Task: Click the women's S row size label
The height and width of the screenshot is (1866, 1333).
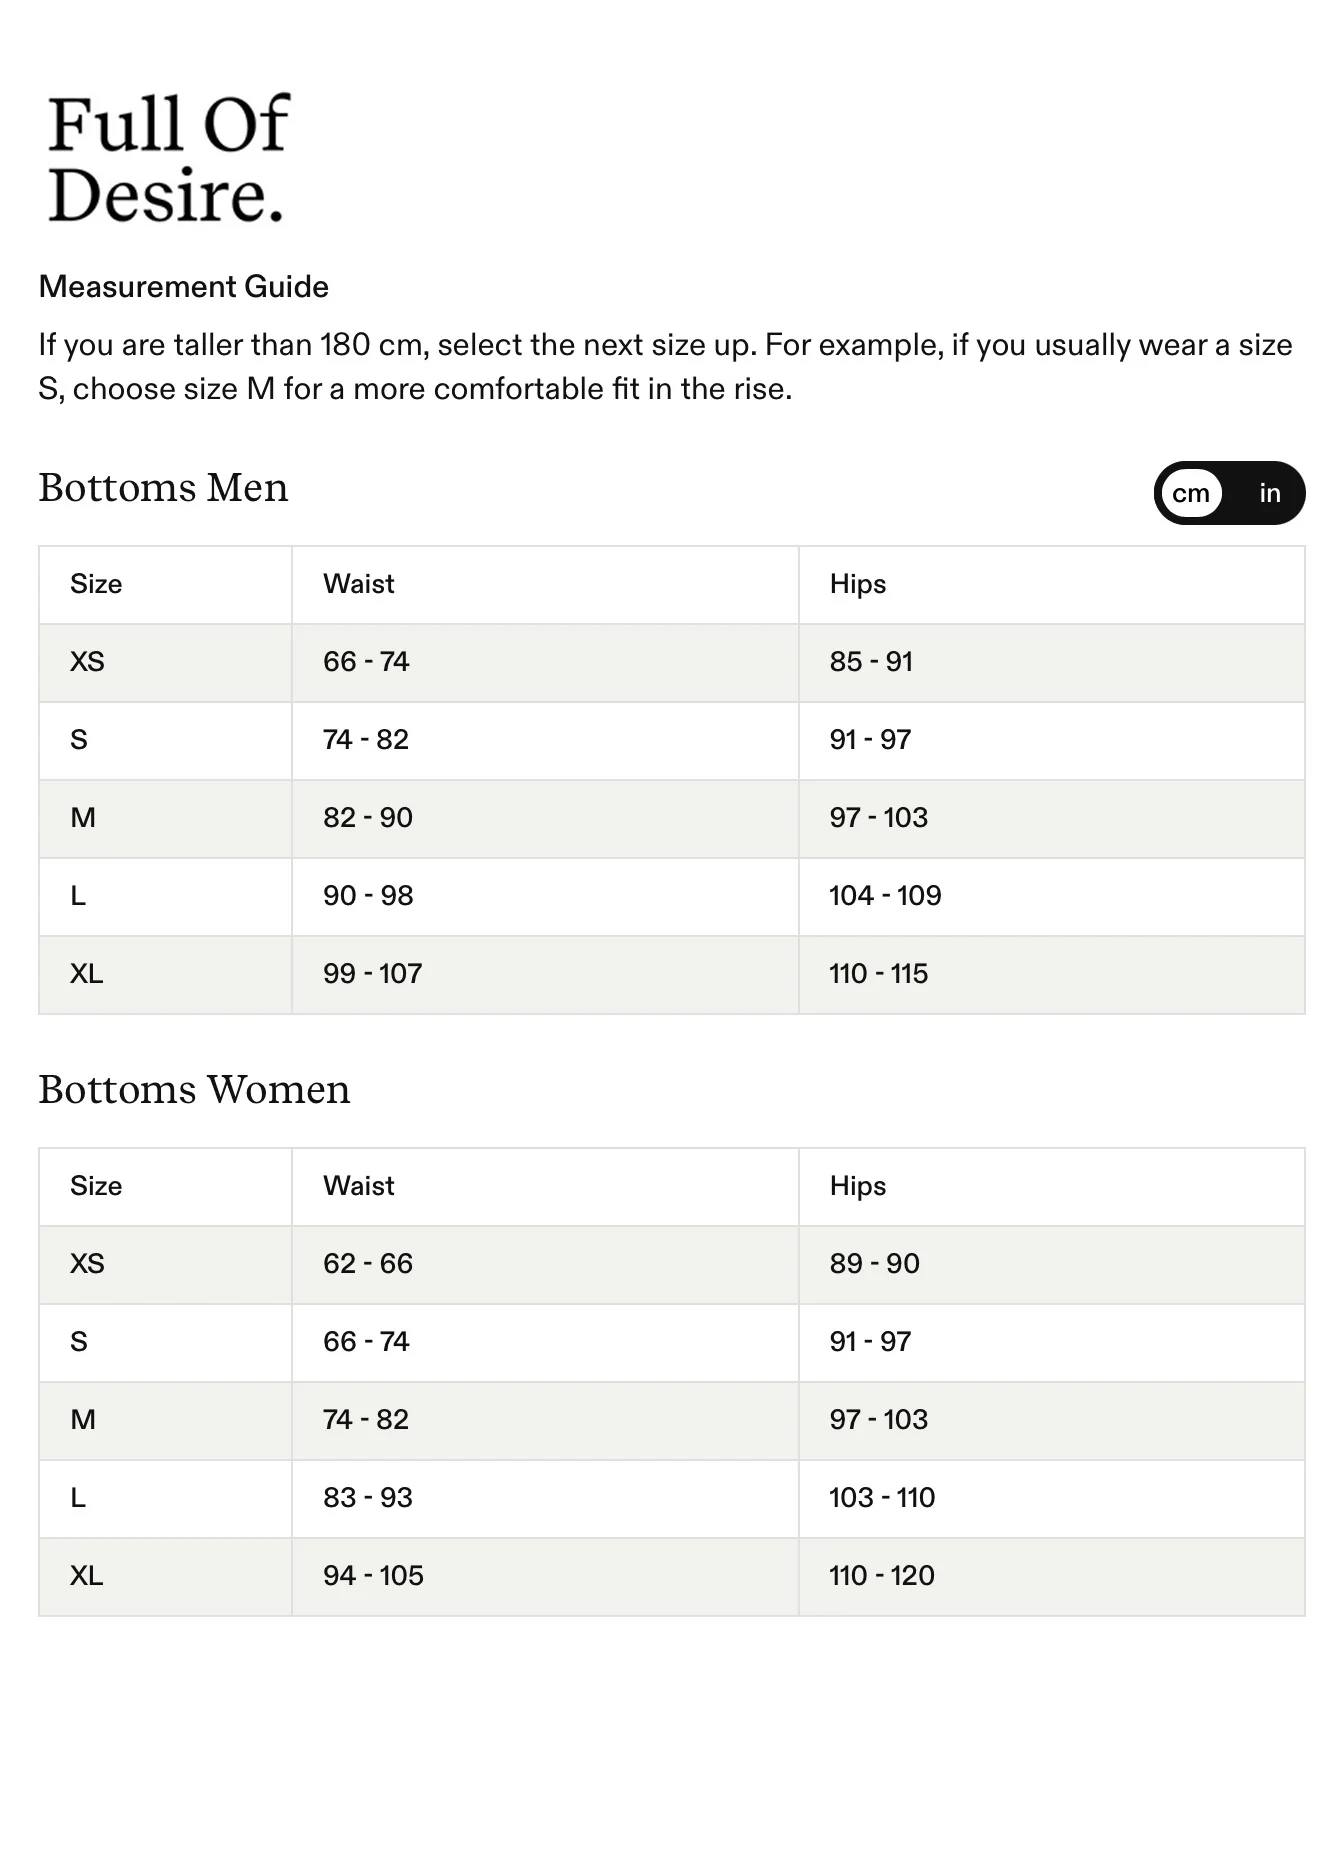Action: pos(79,1342)
